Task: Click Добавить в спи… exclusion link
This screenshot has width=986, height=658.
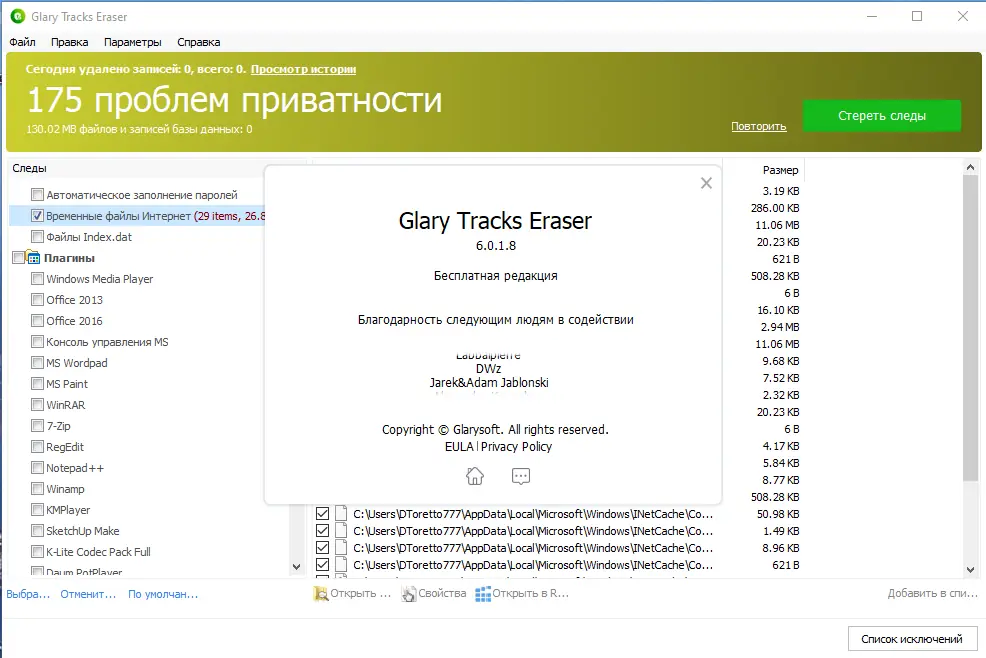Action: [933, 593]
